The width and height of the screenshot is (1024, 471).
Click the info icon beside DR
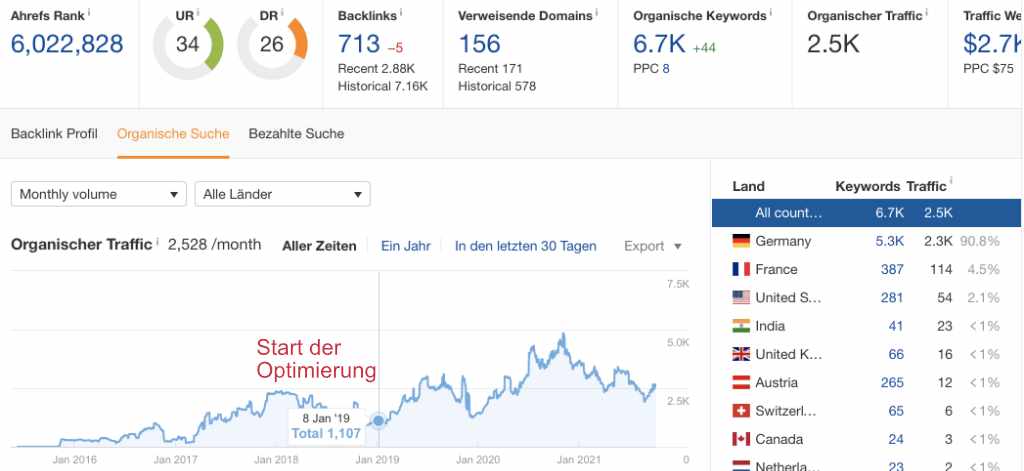pos(282,12)
